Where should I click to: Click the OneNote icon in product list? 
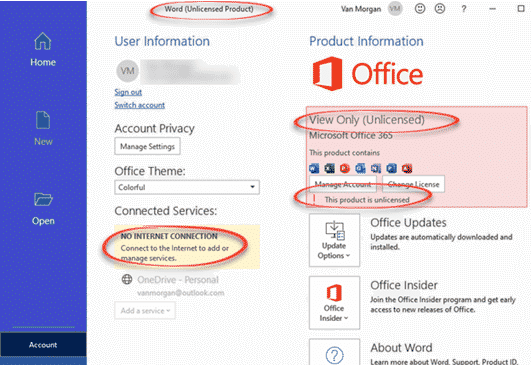pos(376,168)
